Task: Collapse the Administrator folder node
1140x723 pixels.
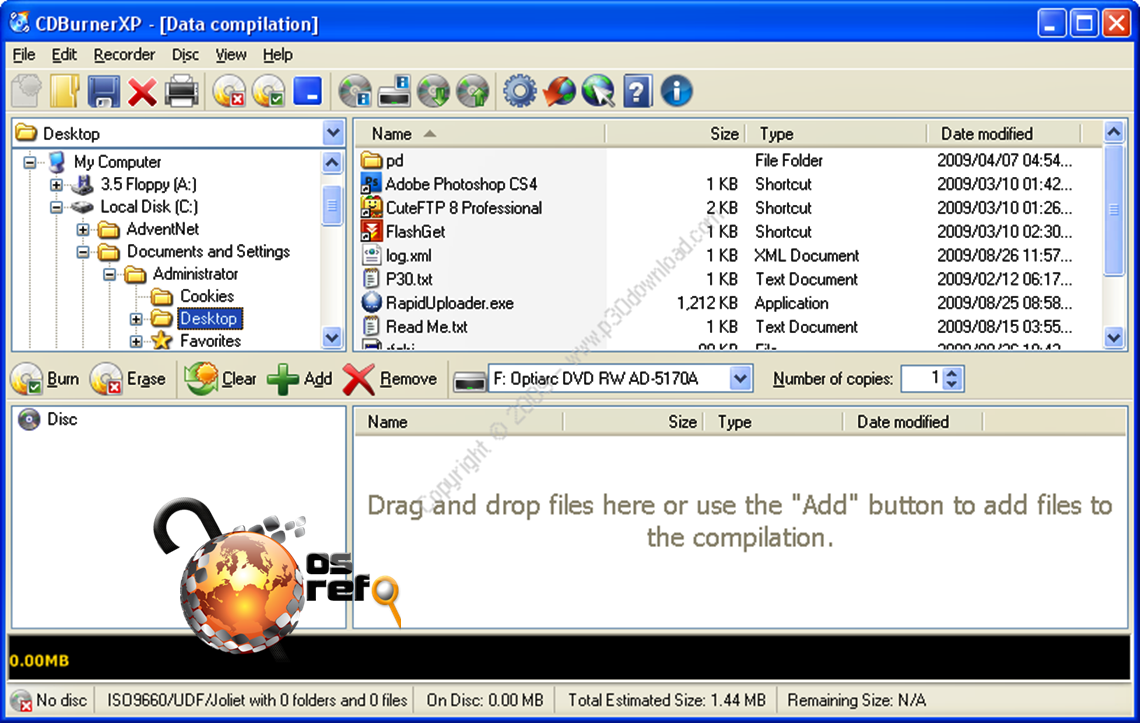Action: click(109, 274)
